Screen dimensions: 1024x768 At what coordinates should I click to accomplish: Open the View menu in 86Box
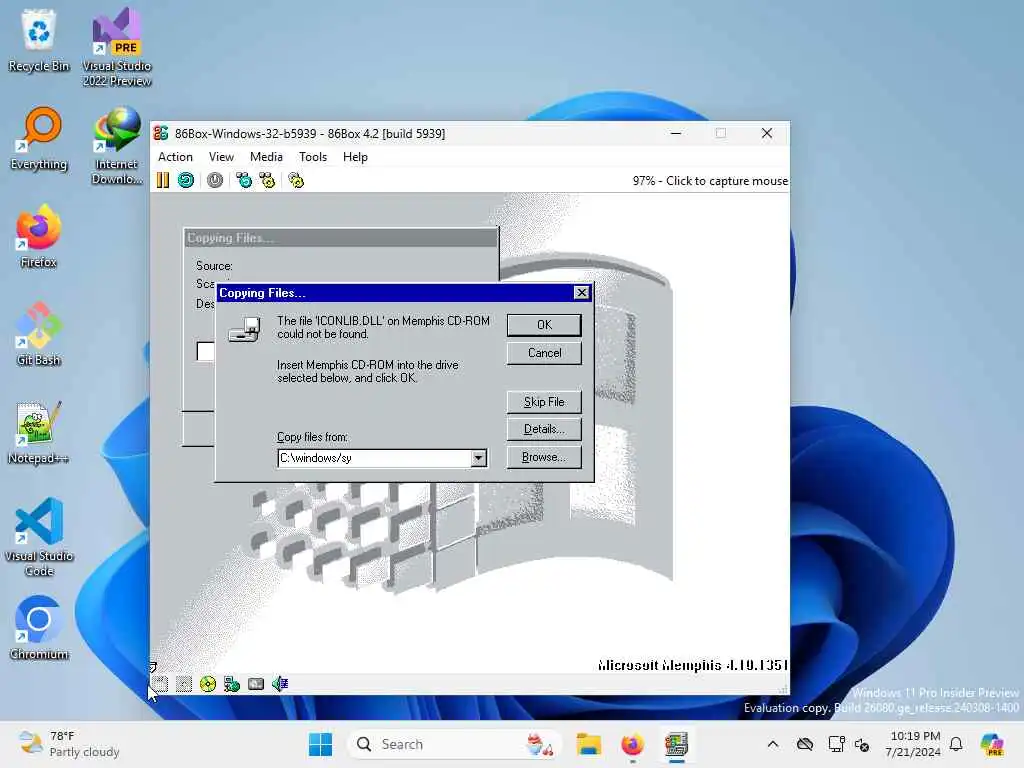pyautogui.click(x=221, y=157)
